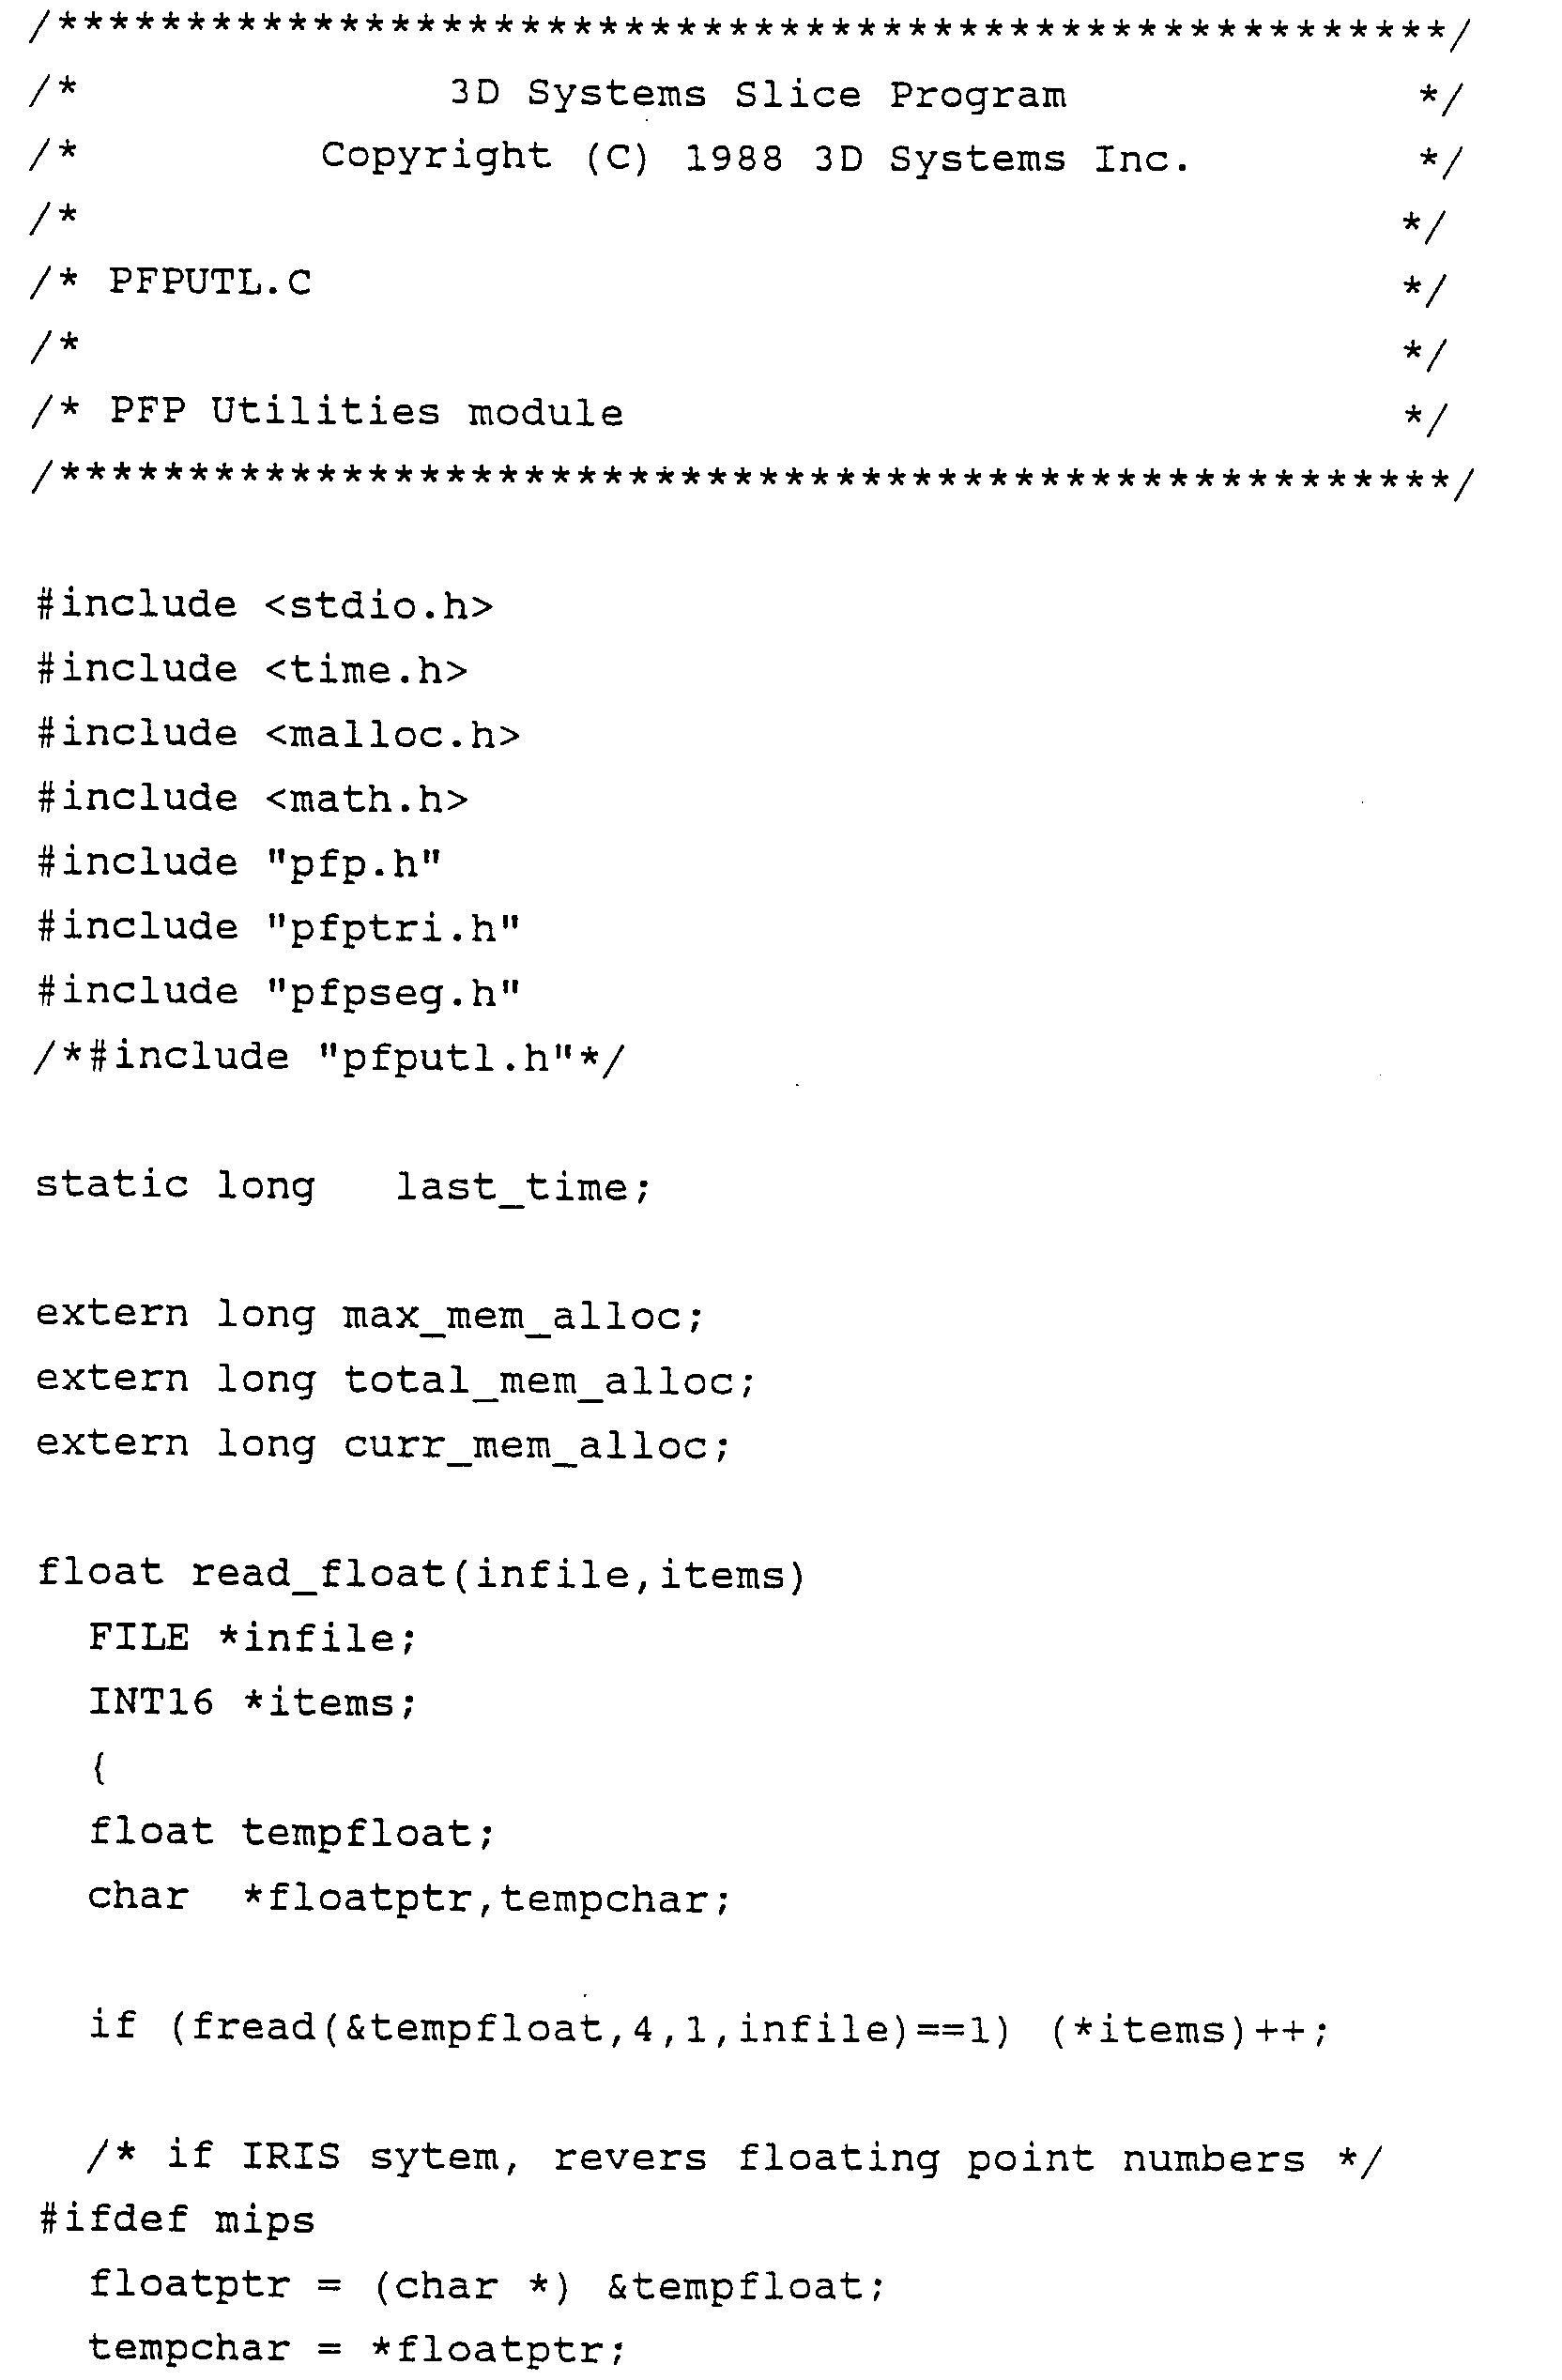This screenshot has height=2380, width=1562.
Task: Click on the #include <malloc.h> line
Action: (x=278, y=735)
